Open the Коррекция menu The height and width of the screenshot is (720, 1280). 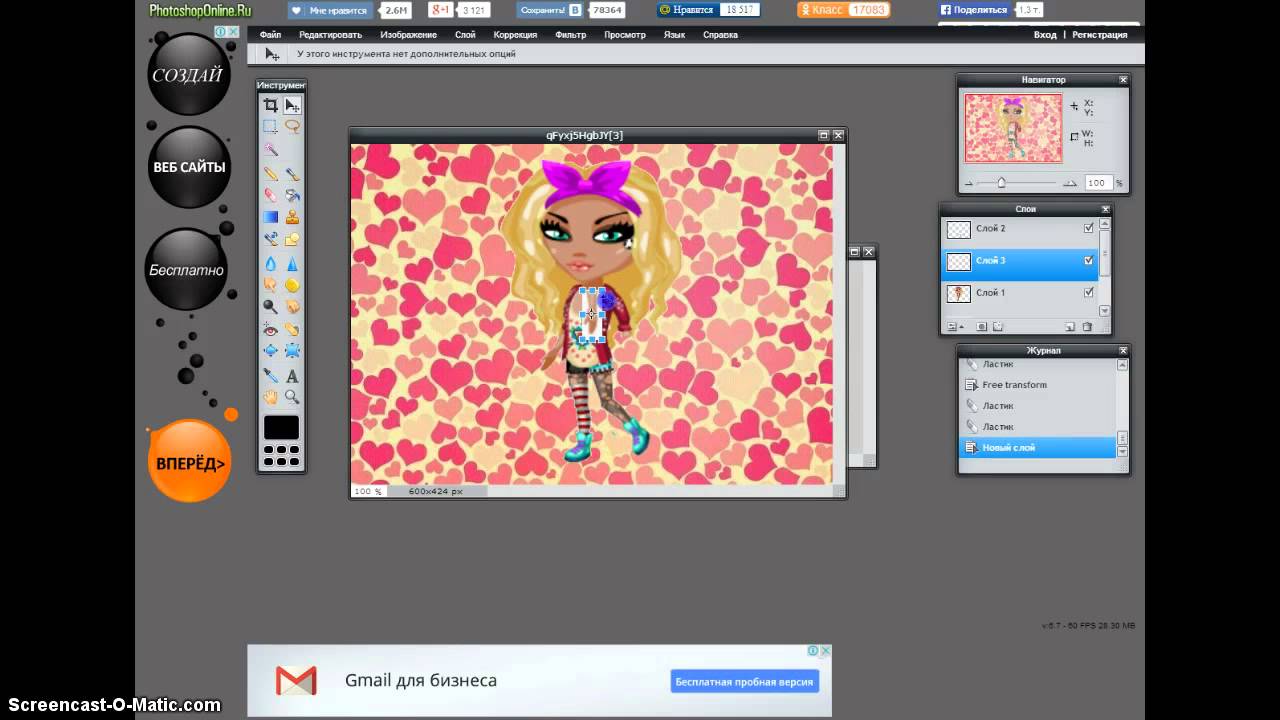point(515,35)
